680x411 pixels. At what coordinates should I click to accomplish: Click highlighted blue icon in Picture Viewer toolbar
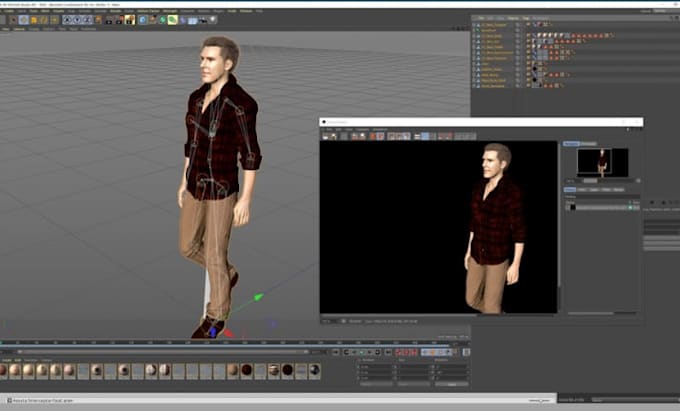[x=425, y=137]
